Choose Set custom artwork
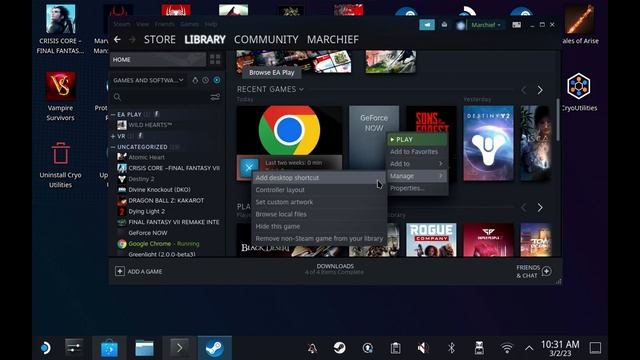 pyautogui.click(x=319, y=202)
